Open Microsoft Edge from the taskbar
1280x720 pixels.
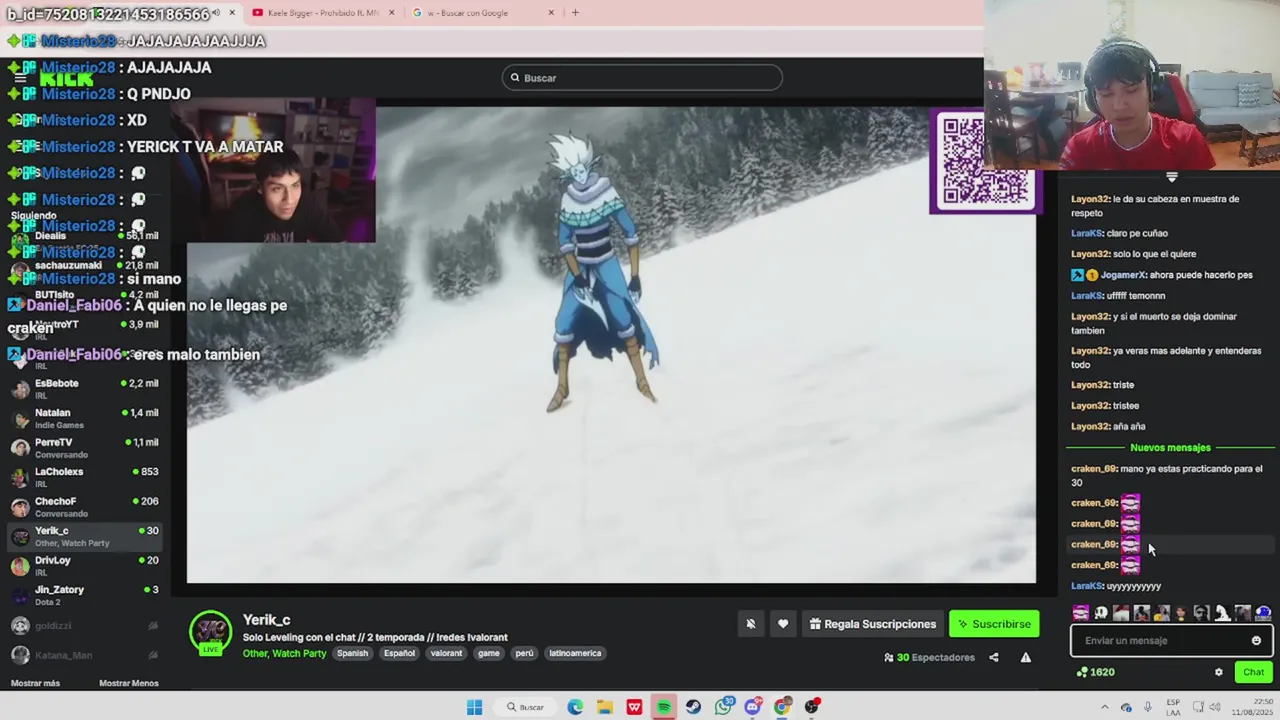[x=575, y=707]
